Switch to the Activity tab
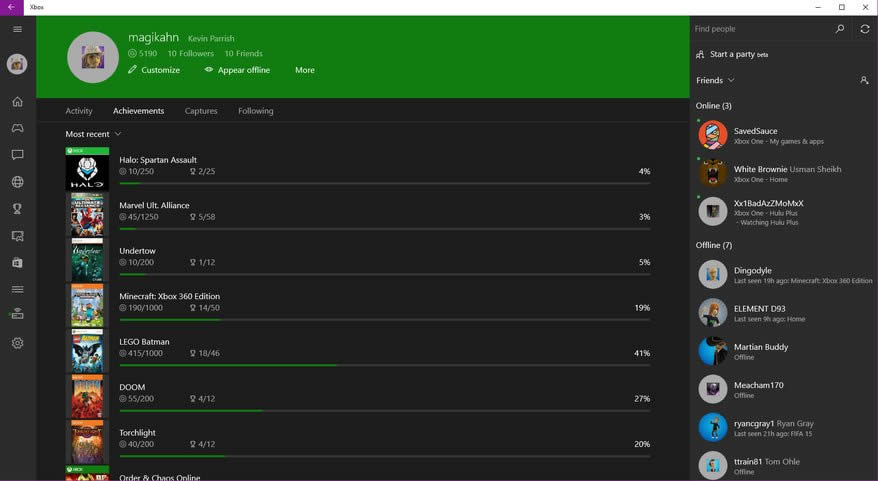 click(x=79, y=111)
